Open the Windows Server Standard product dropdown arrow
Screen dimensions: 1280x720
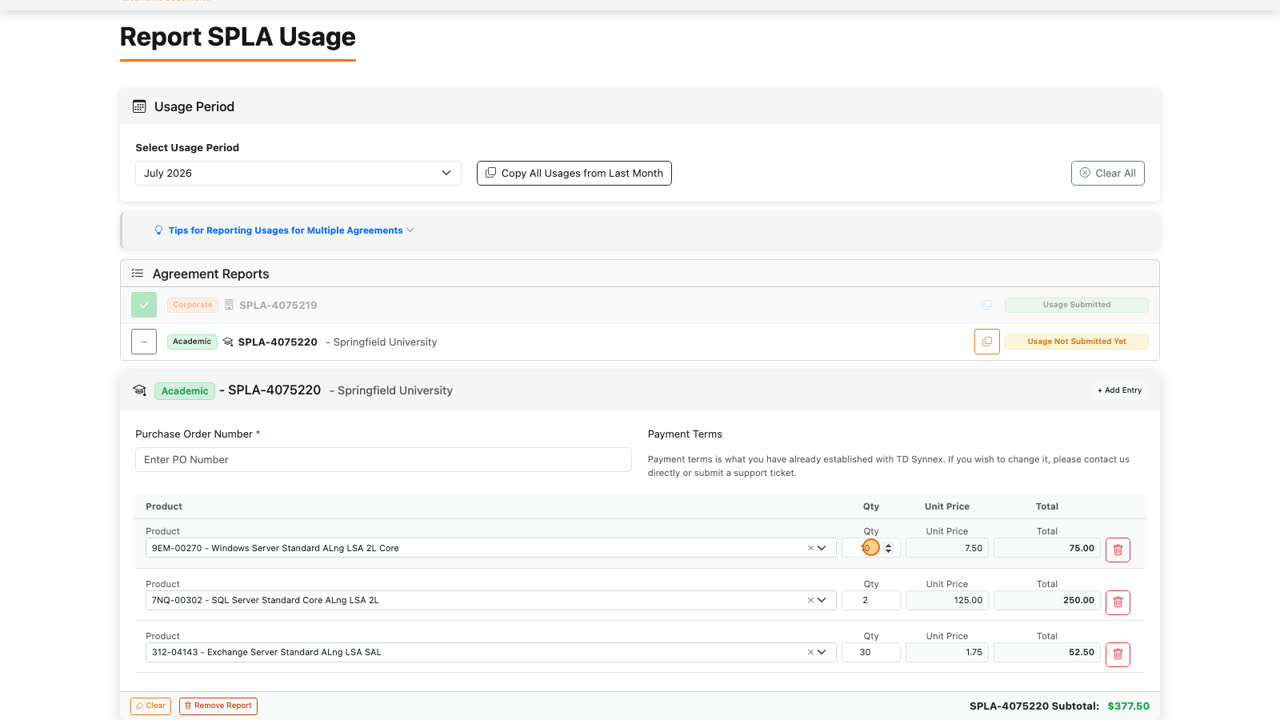(x=823, y=548)
